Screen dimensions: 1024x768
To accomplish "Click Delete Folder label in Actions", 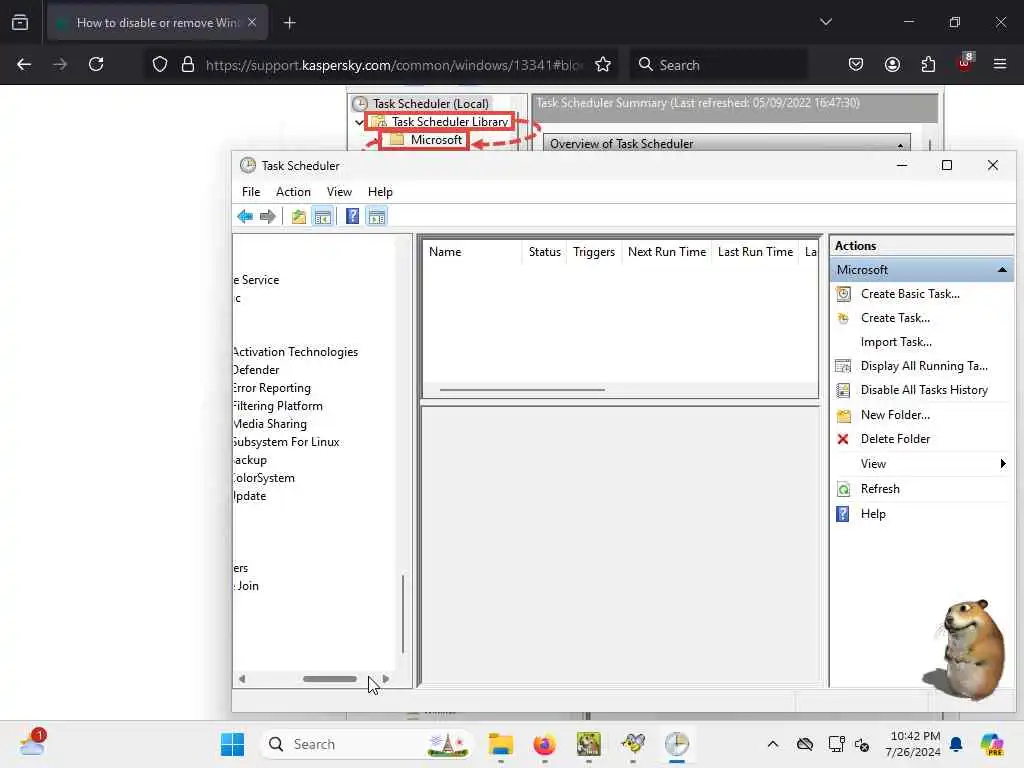I will [895, 439].
